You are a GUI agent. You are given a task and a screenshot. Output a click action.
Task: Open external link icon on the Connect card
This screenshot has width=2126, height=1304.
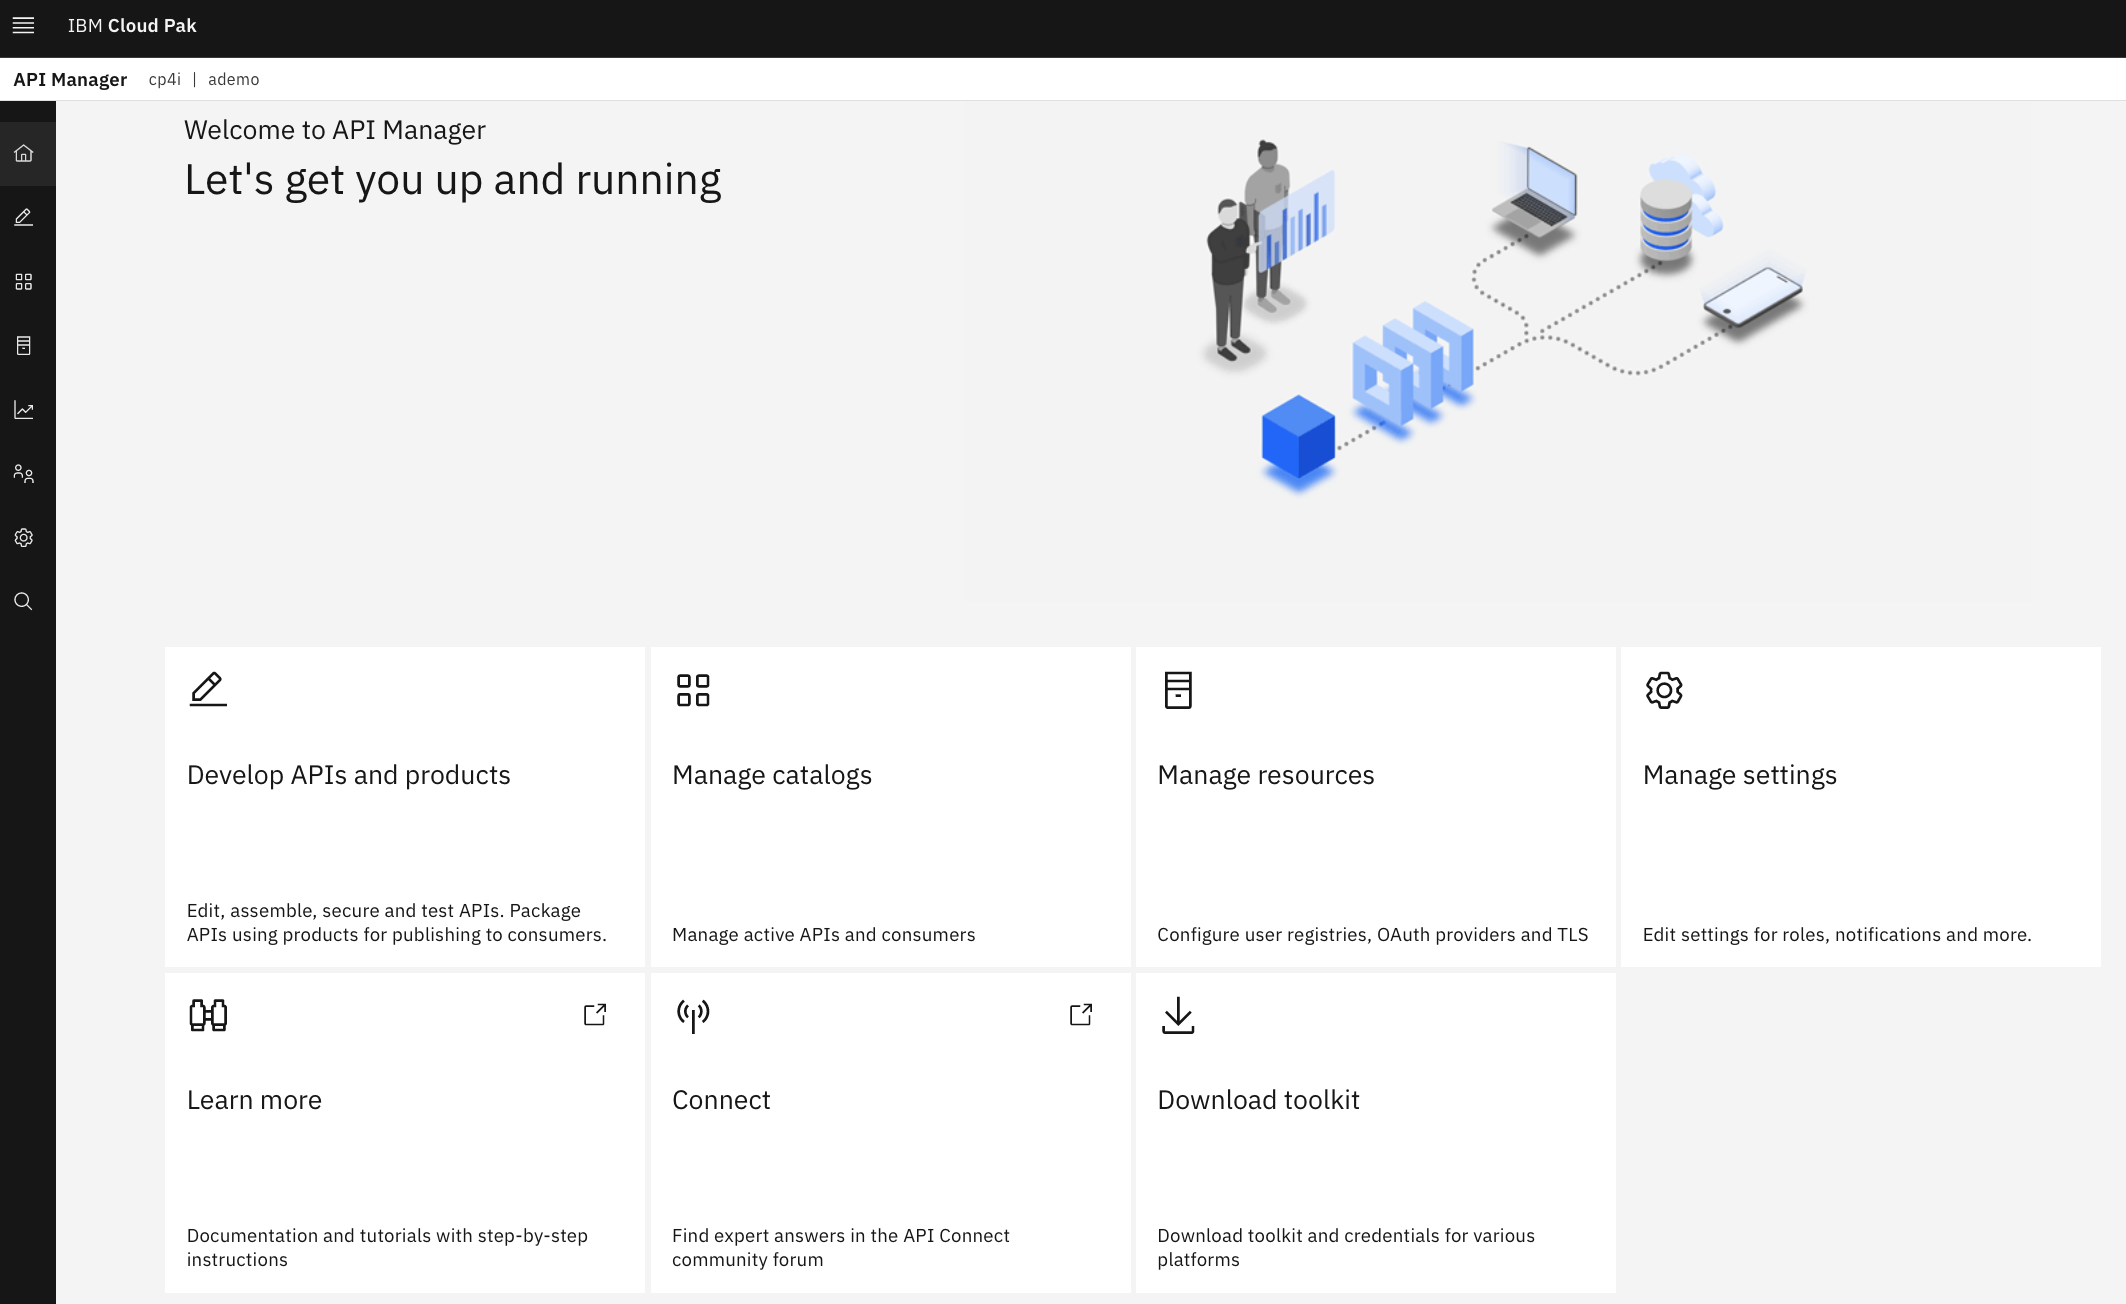[x=1080, y=1014]
